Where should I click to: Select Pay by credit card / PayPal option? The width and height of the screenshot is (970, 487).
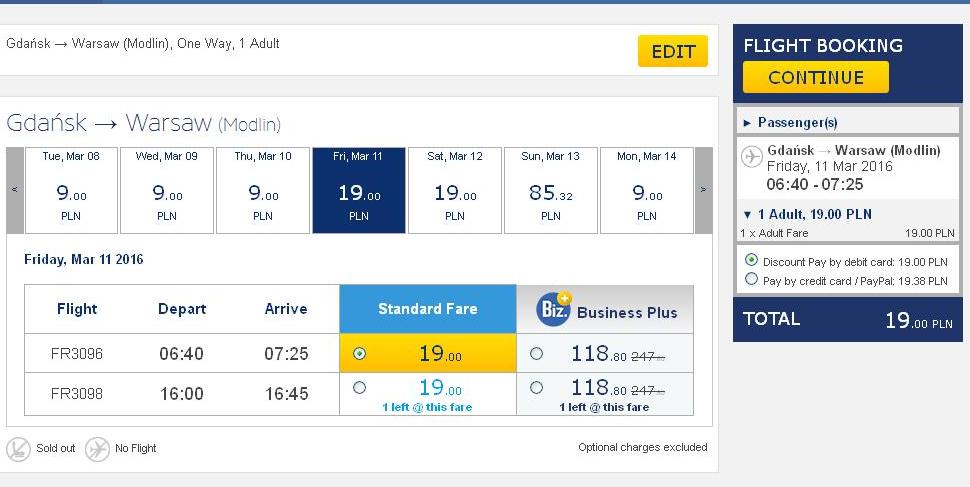pyautogui.click(x=752, y=279)
